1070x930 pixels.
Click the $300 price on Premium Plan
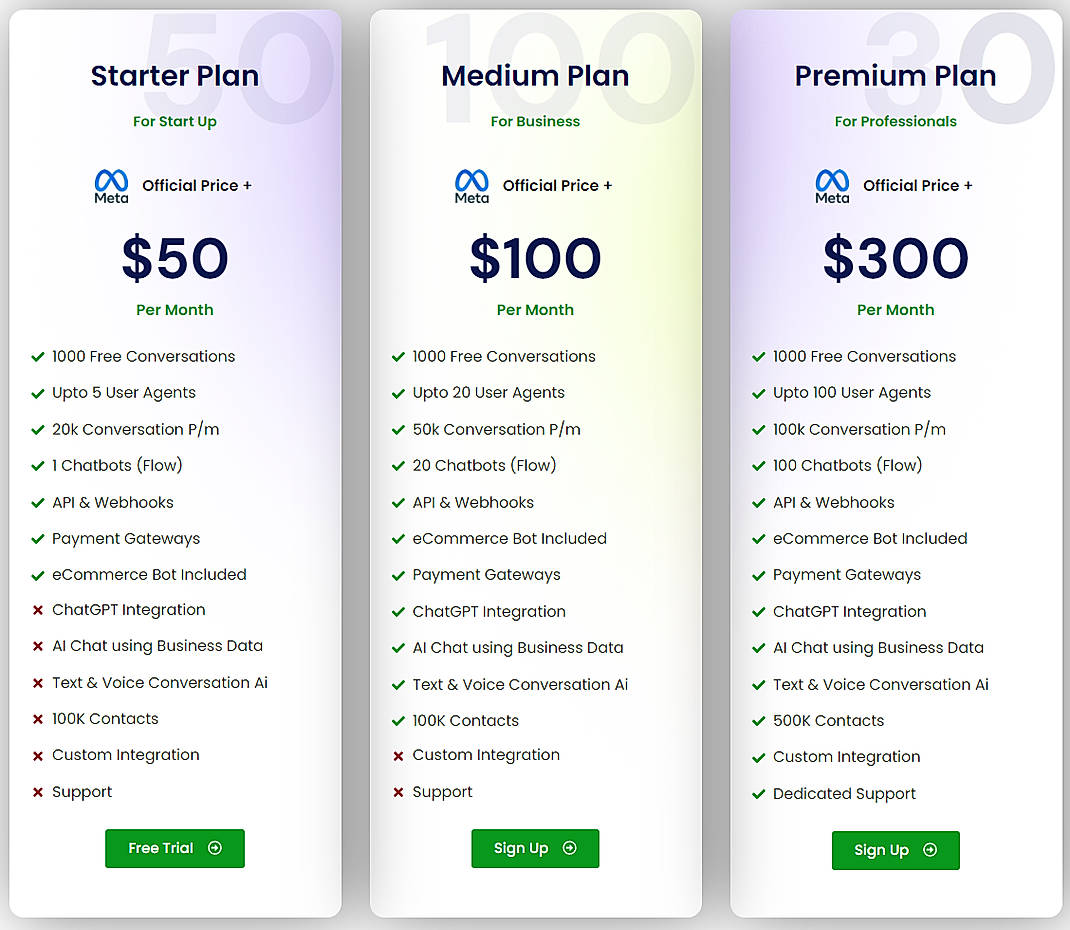click(x=895, y=258)
